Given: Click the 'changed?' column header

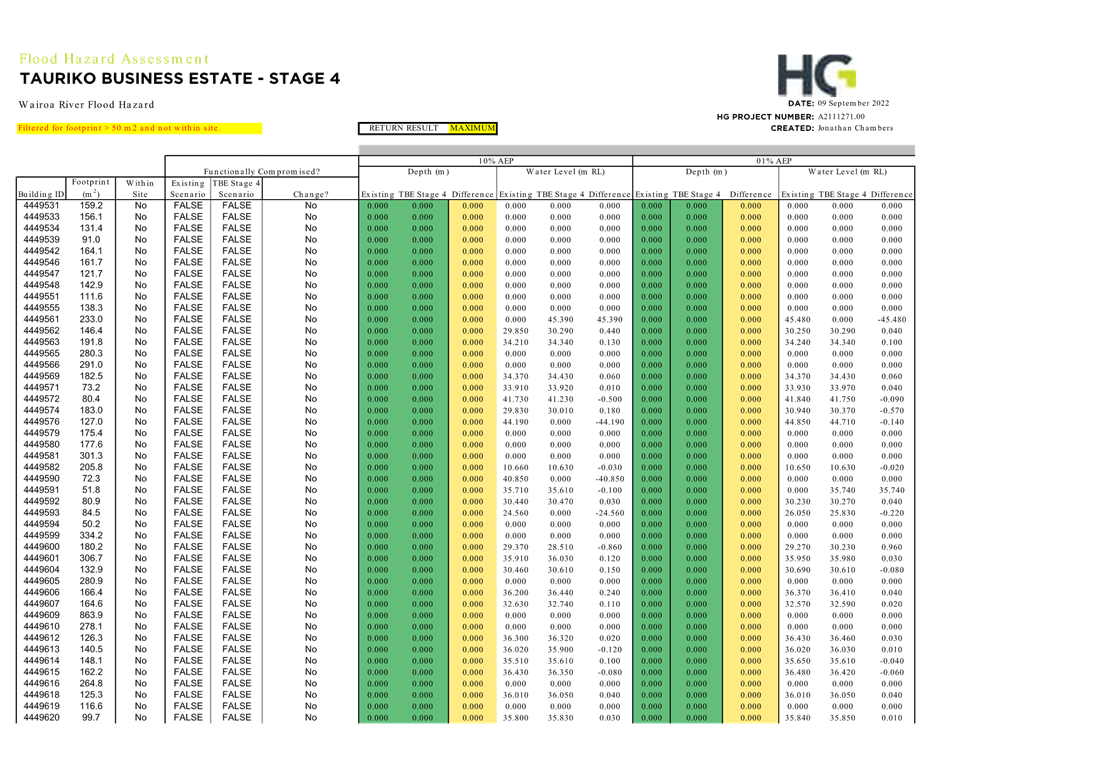Looking at the screenshot, I should click(310, 193).
